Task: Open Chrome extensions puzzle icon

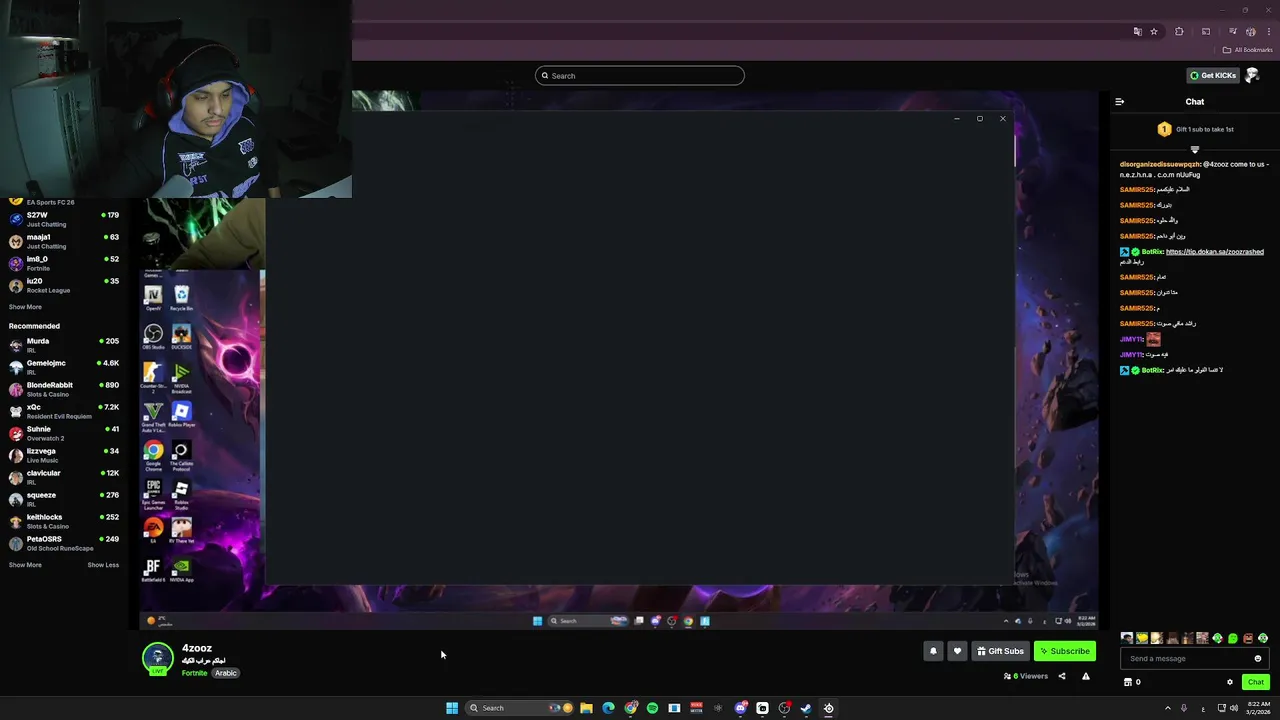Action: pos(1179,32)
